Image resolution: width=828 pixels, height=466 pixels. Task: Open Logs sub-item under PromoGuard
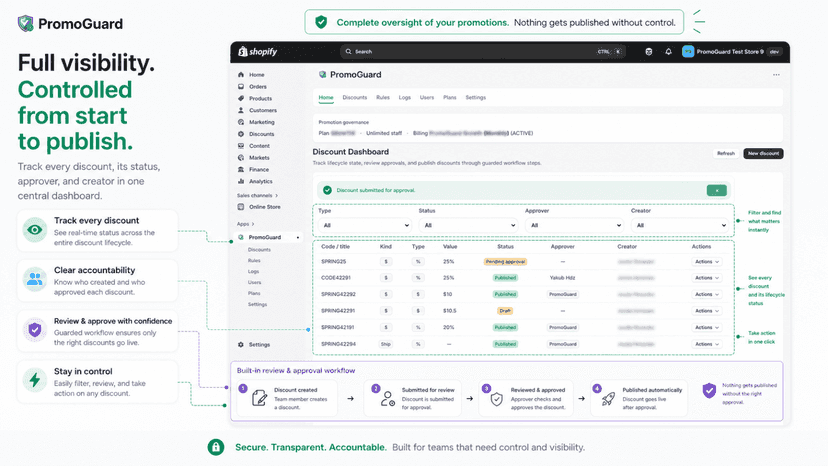pyautogui.click(x=253, y=272)
